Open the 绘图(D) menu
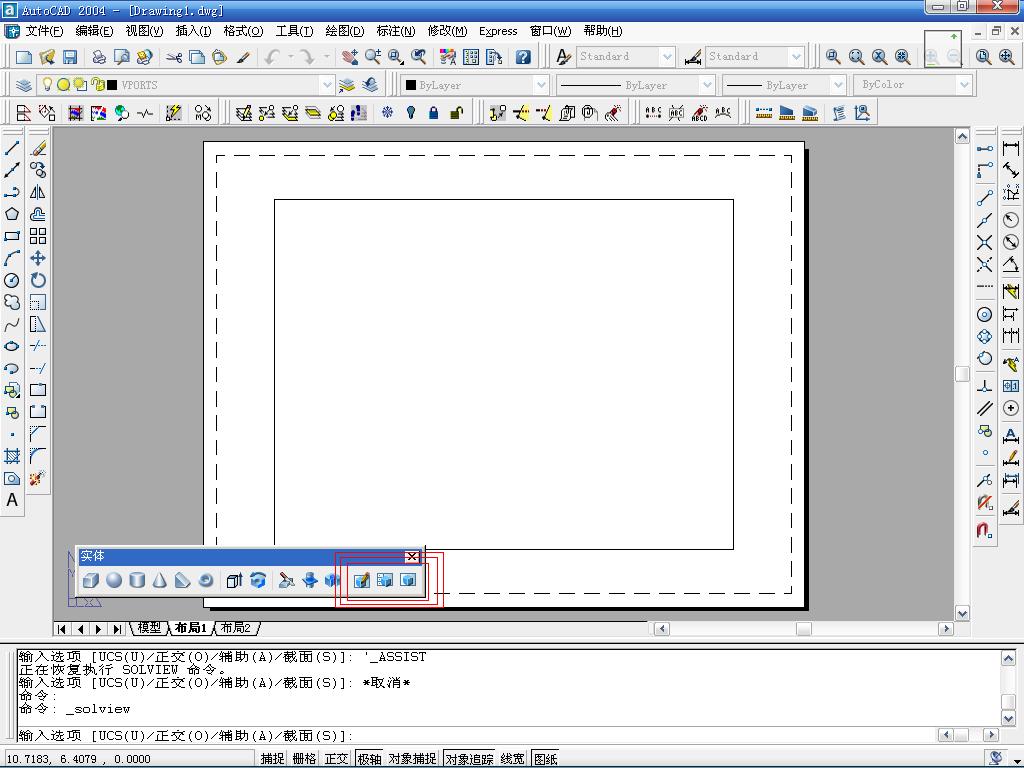This screenshot has height=768, width=1024. click(x=345, y=31)
